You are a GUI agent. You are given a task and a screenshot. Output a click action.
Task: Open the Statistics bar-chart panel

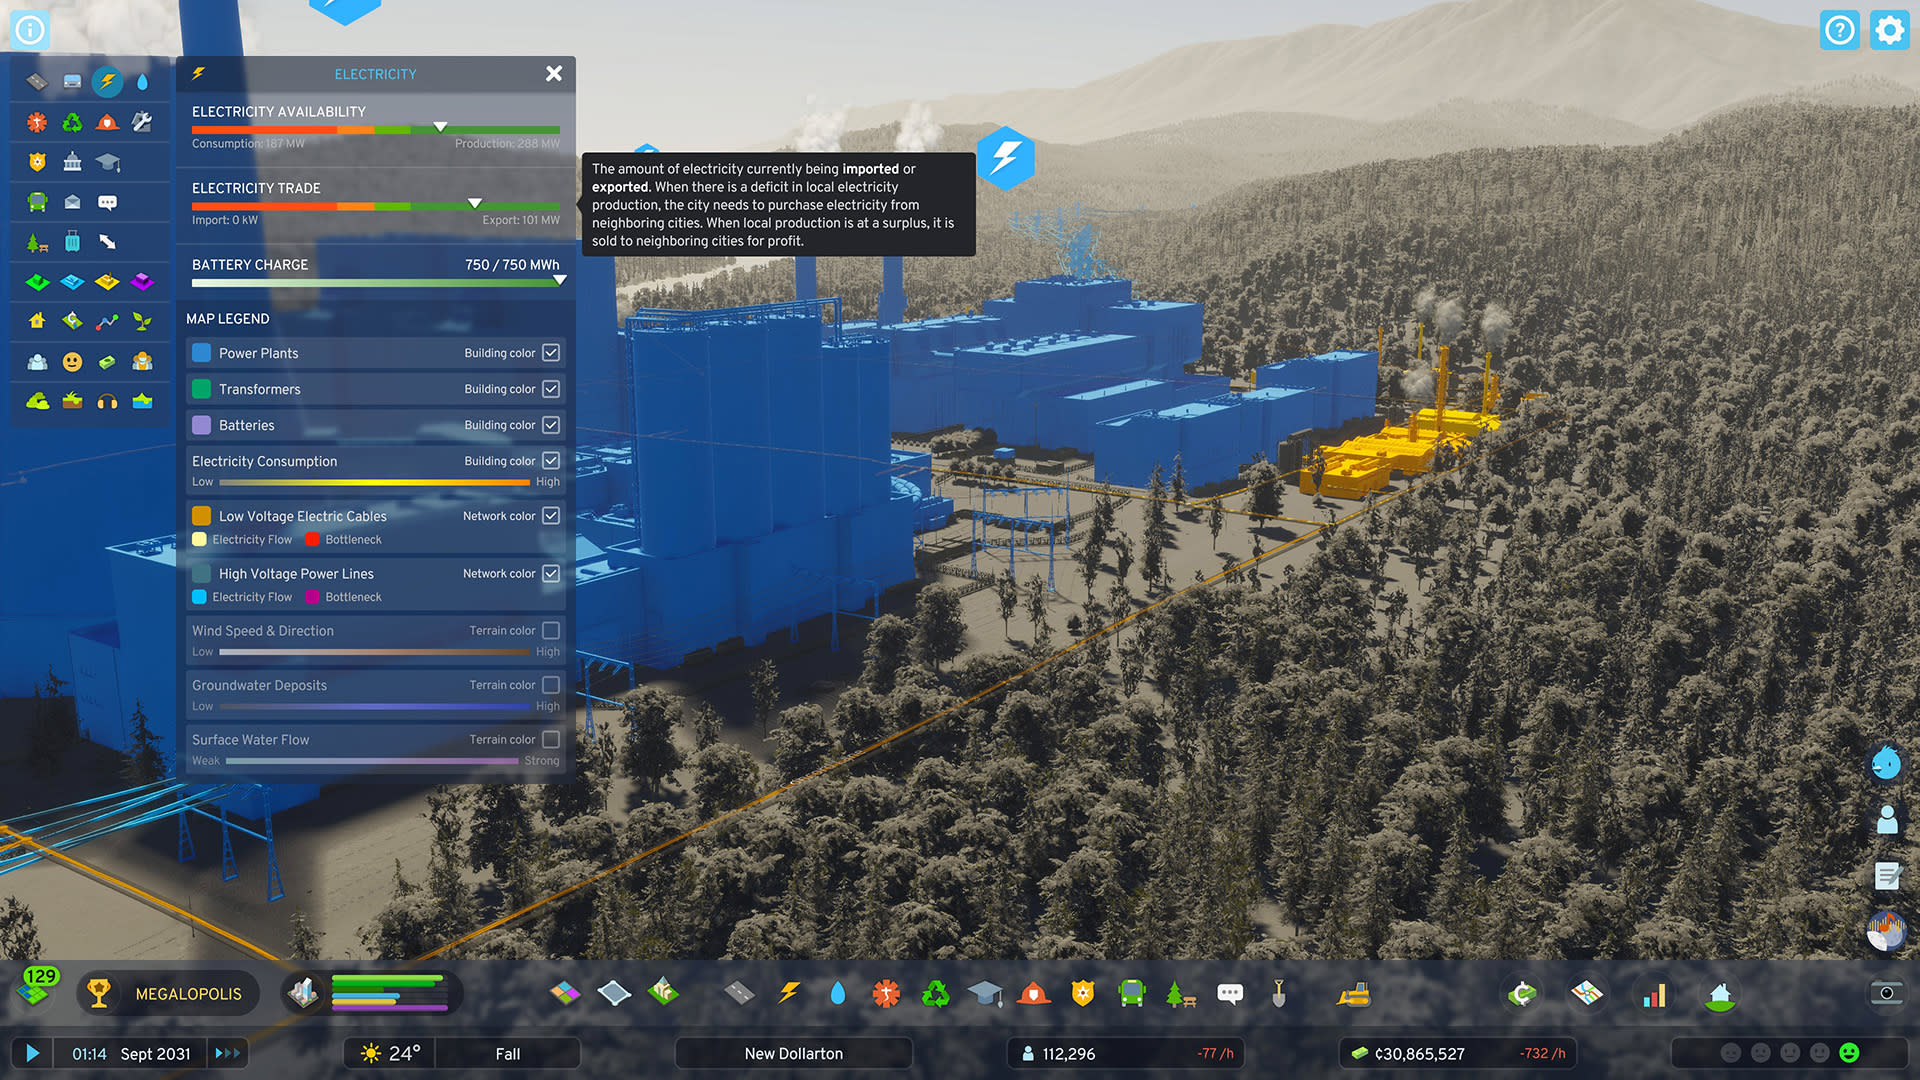1654,993
